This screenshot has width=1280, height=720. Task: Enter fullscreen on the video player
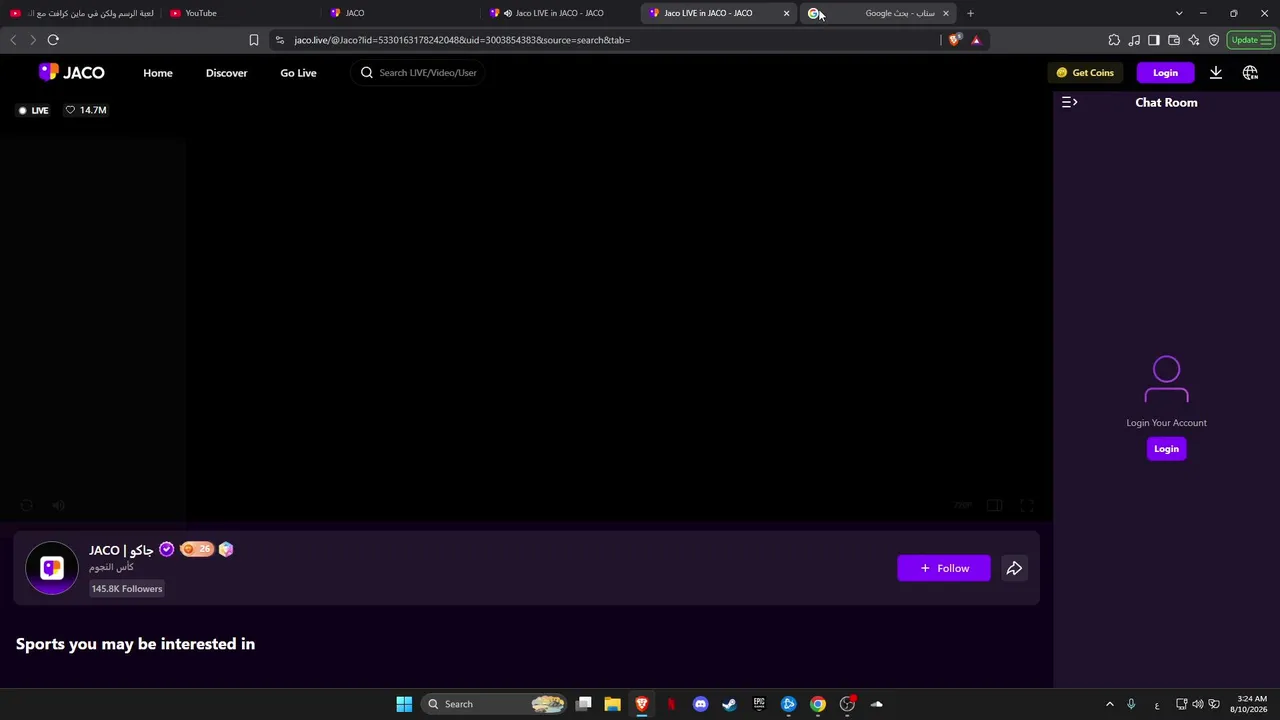point(1026,506)
